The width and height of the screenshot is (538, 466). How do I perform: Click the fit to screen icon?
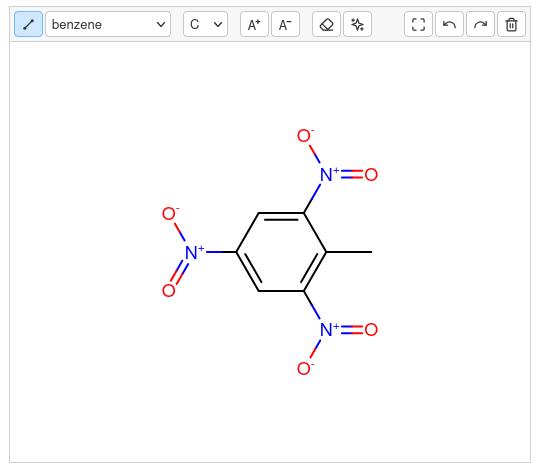(x=418, y=24)
